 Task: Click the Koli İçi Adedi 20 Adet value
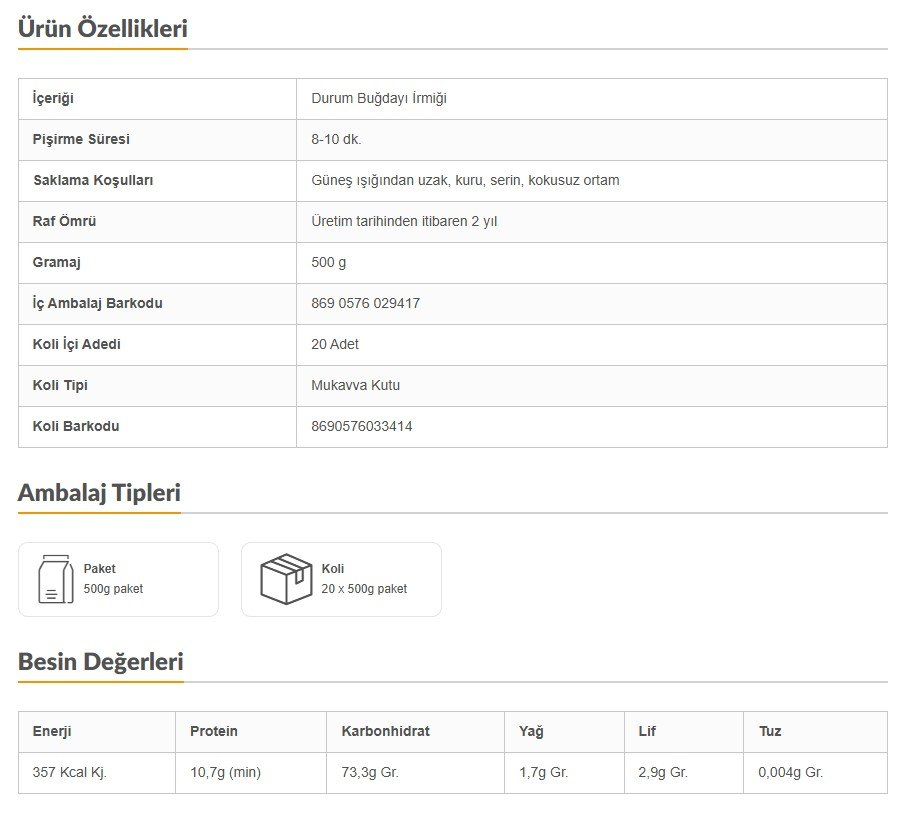click(335, 344)
